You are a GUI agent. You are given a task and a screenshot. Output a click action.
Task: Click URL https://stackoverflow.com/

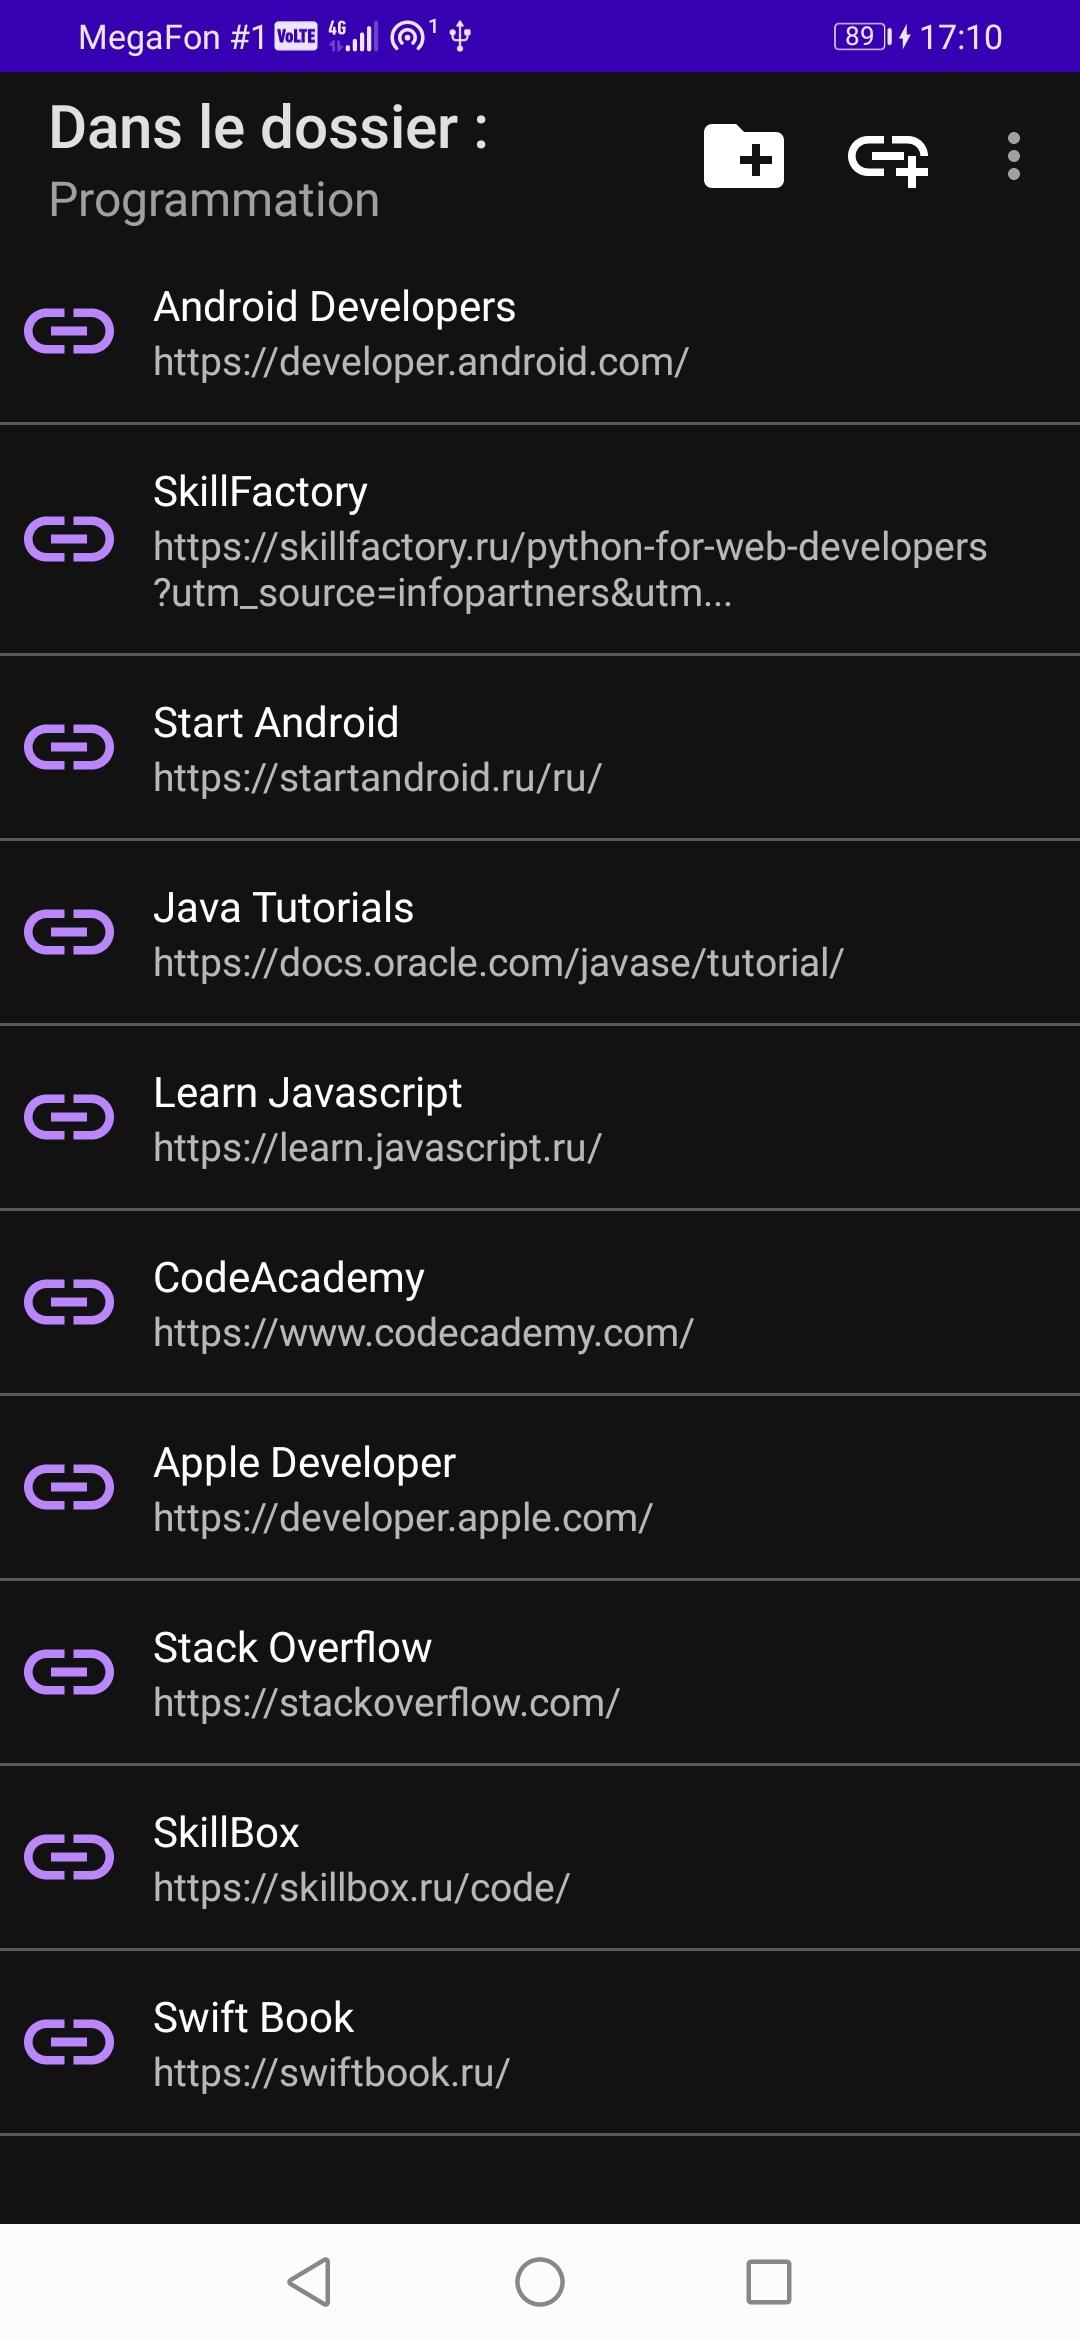pos(386,1703)
